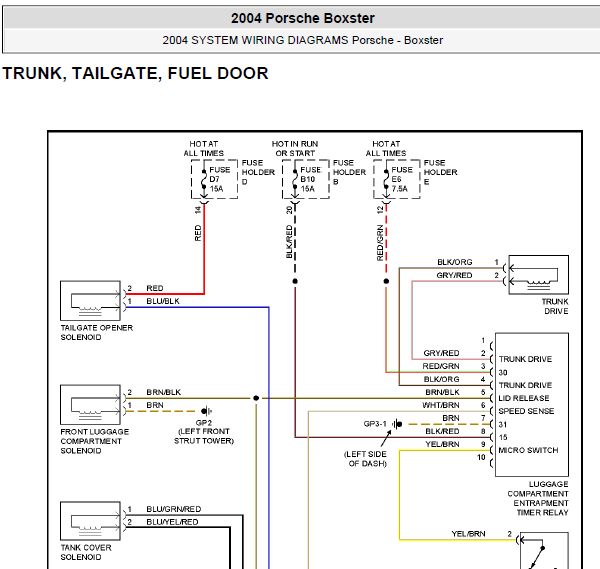This screenshot has width=600, height=569.
Task: Click 'BLK/ORG' label at Trunk Drive pin 1
Action: point(455,262)
